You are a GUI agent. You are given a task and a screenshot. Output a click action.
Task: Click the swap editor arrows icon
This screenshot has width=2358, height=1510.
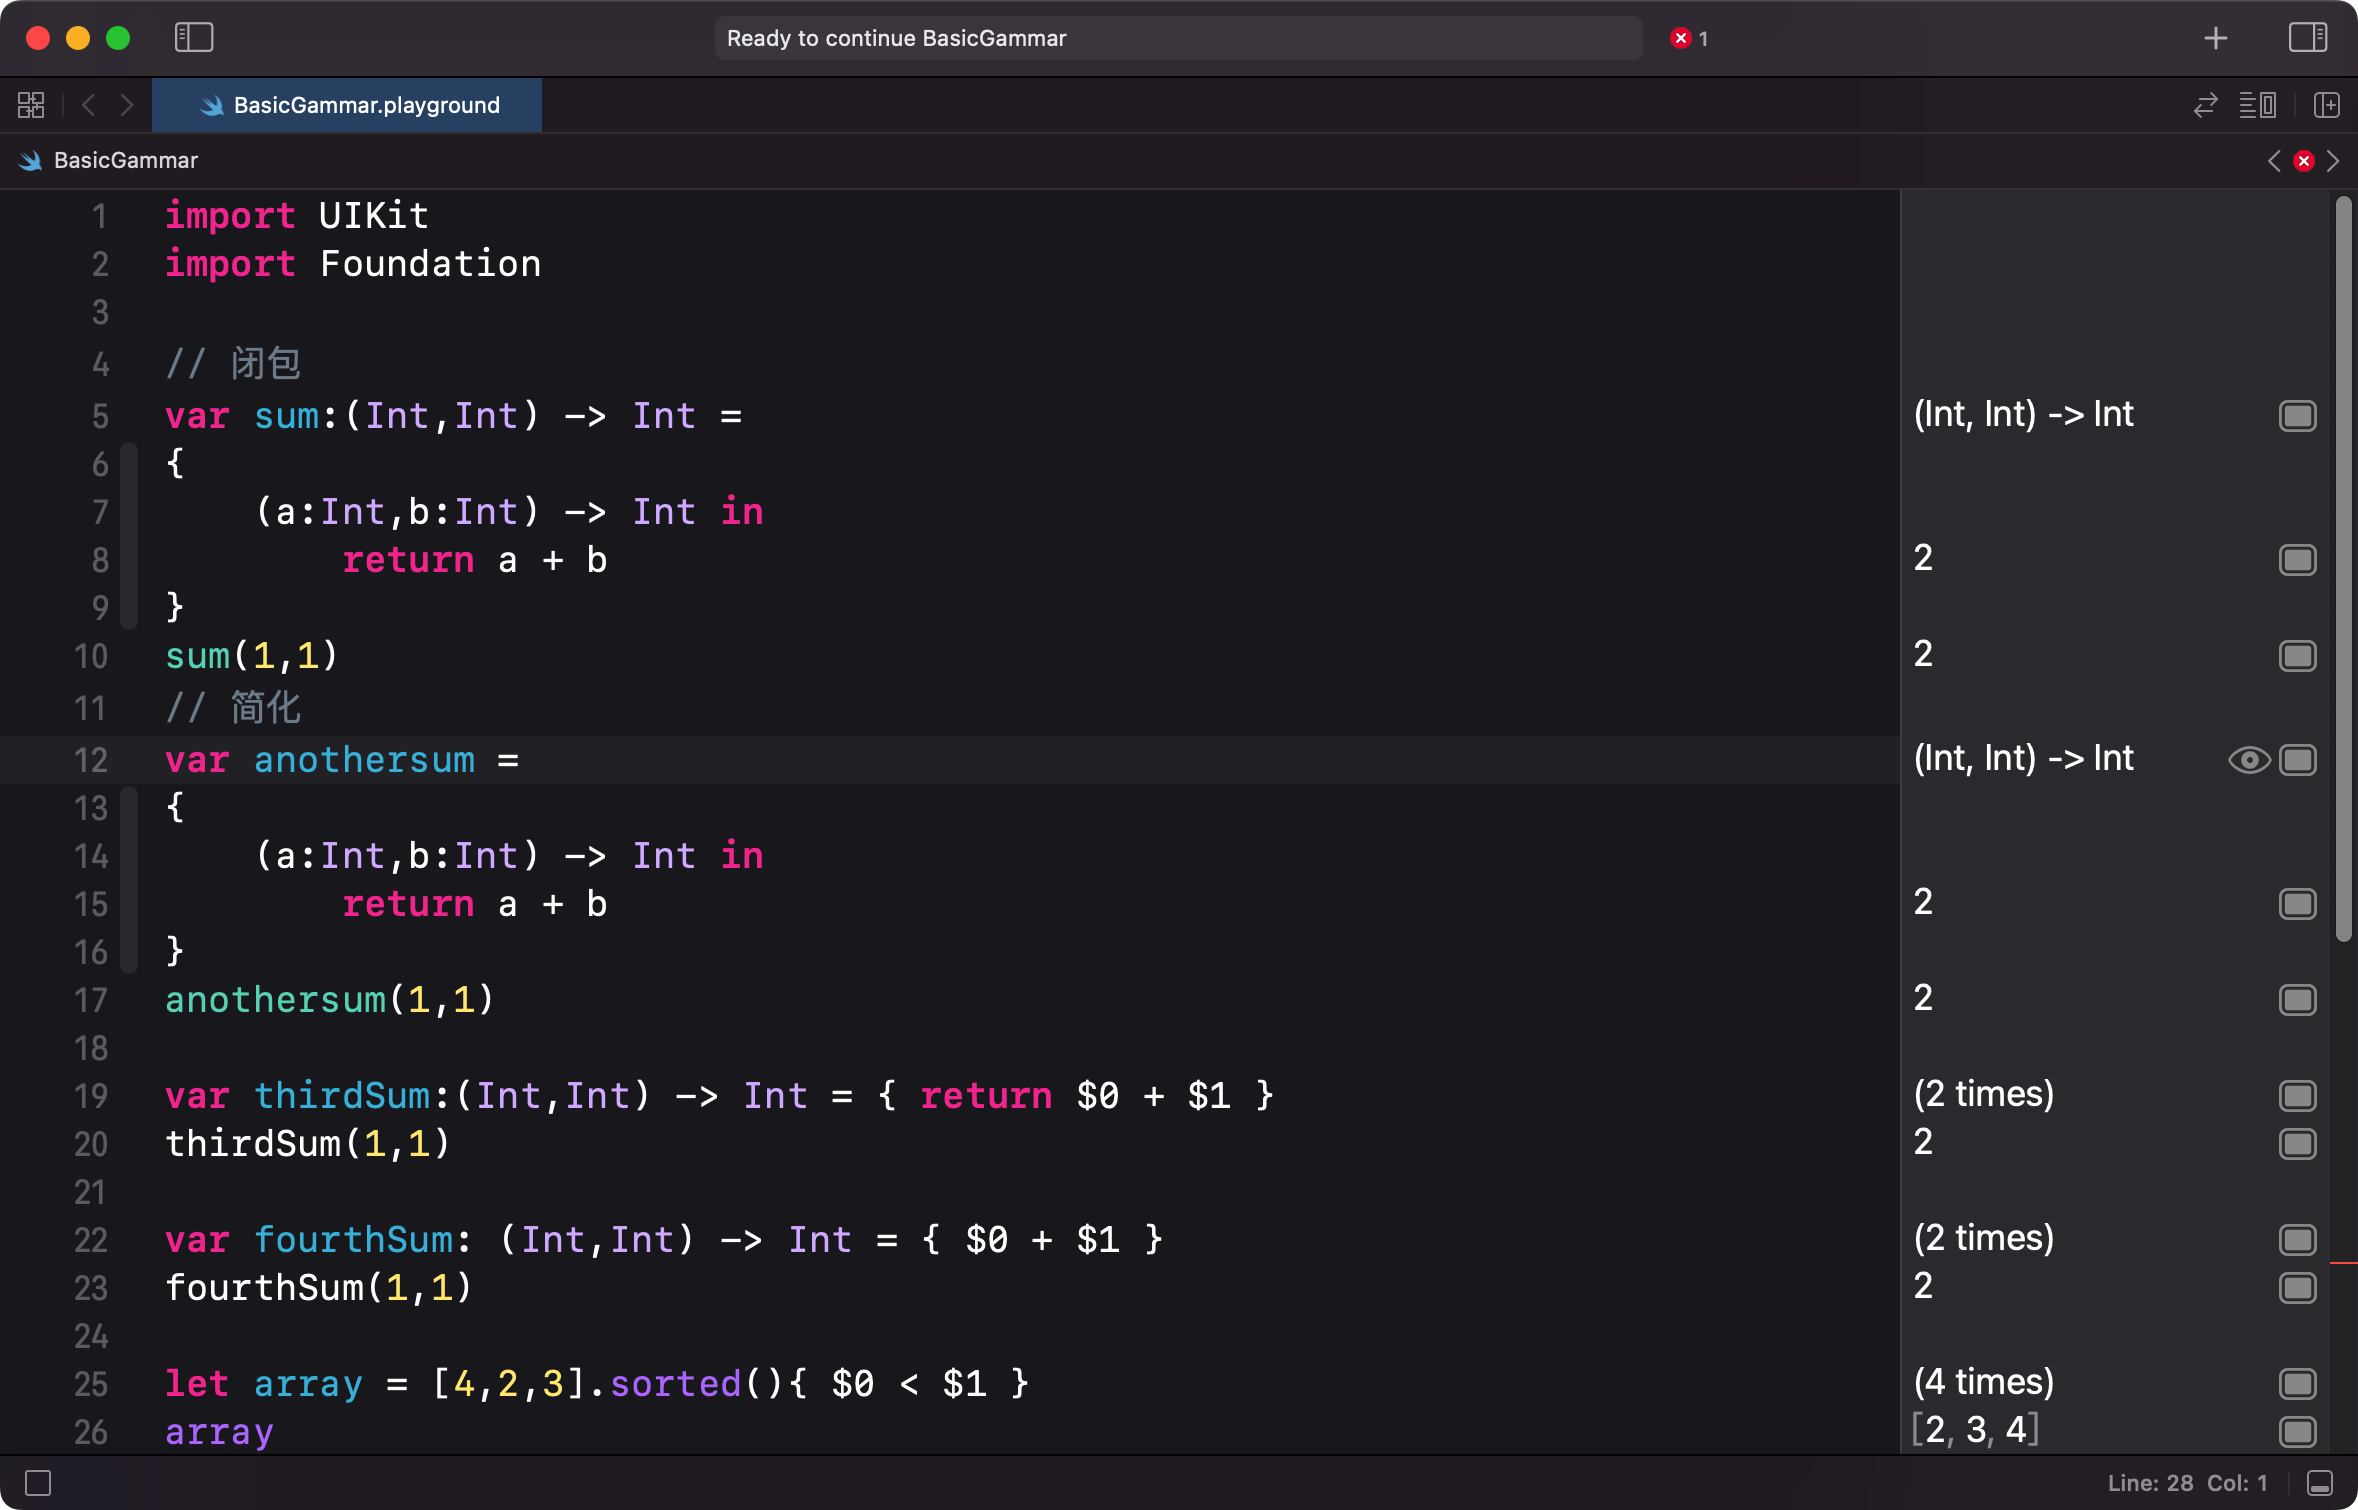point(2206,105)
